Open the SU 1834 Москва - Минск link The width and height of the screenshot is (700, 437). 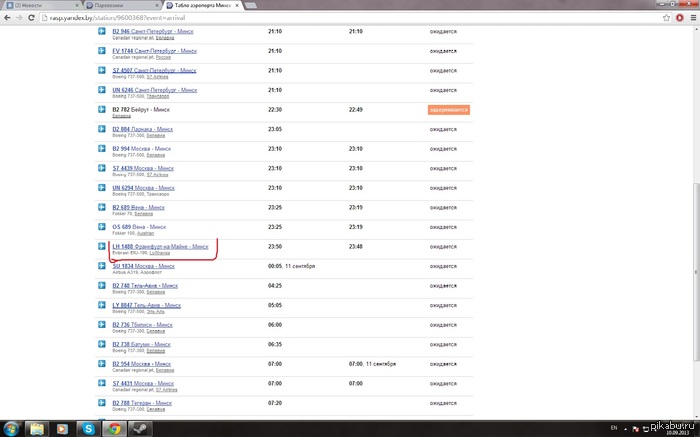[x=143, y=266]
